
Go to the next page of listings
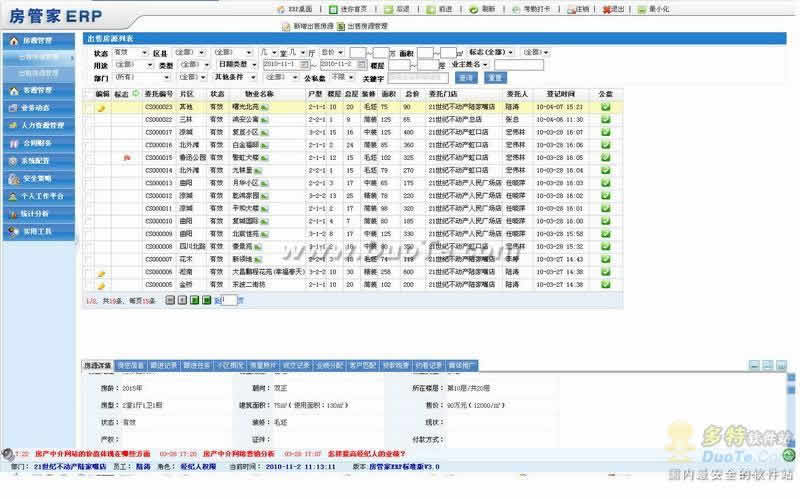(x=196, y=300)
